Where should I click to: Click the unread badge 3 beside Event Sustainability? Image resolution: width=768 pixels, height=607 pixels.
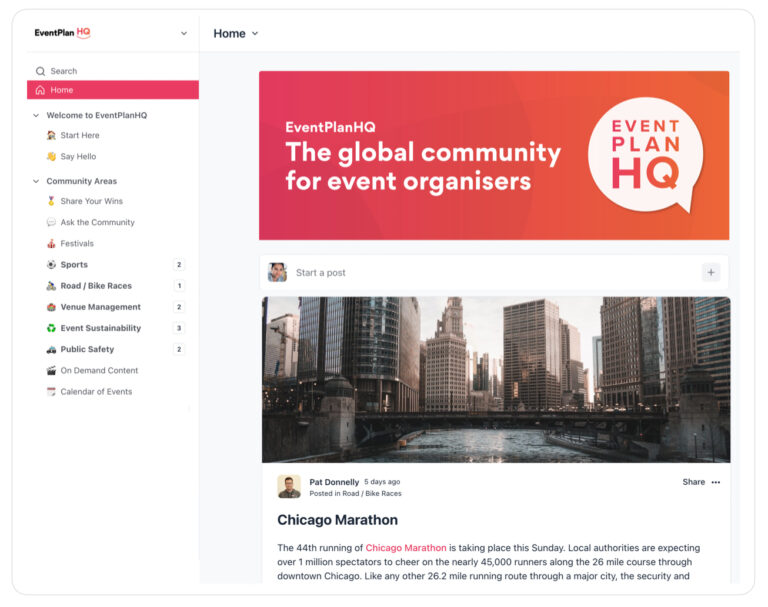point(179,328)
